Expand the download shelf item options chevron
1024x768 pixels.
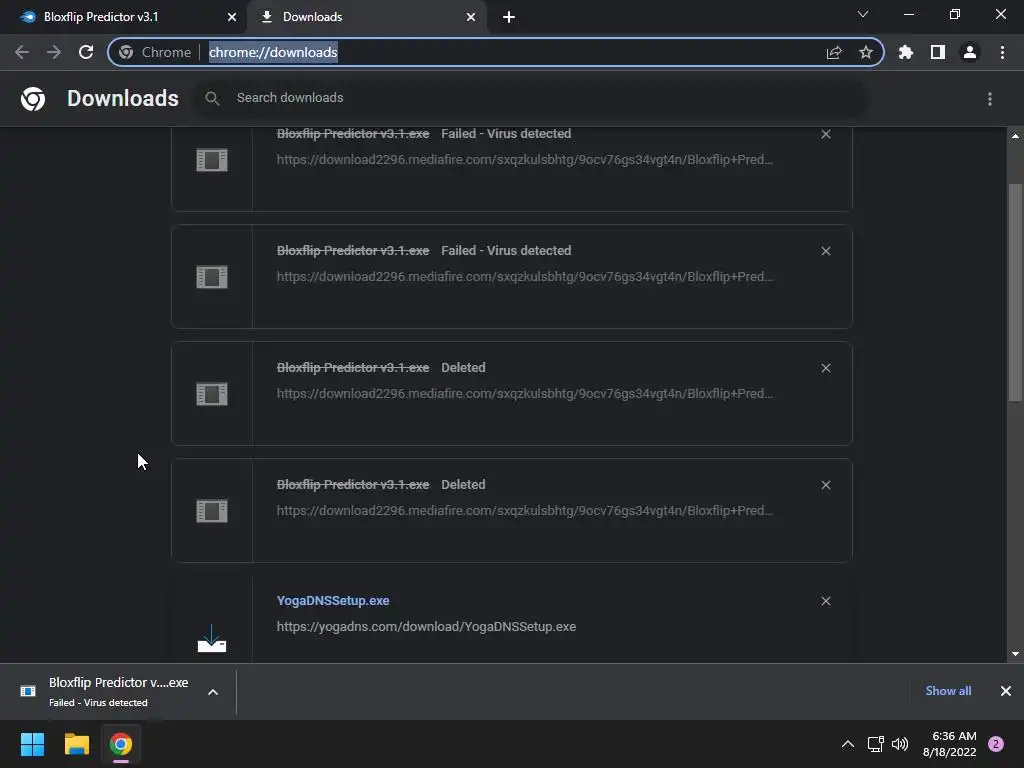click(213, 692)
